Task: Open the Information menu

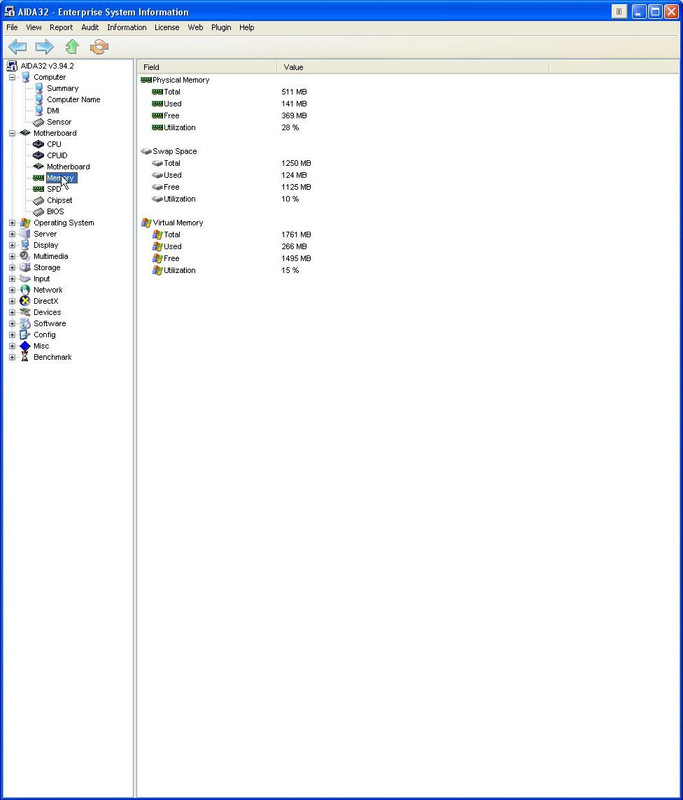Action: click(x=127, y=28)
